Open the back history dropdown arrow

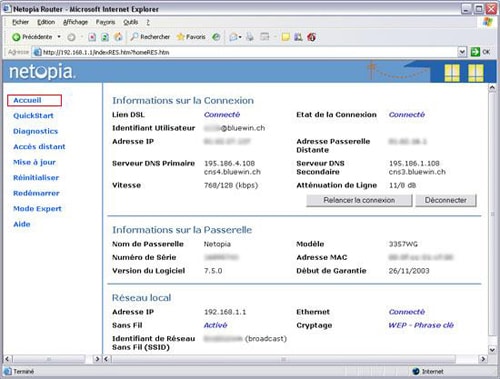click(59, 37)
